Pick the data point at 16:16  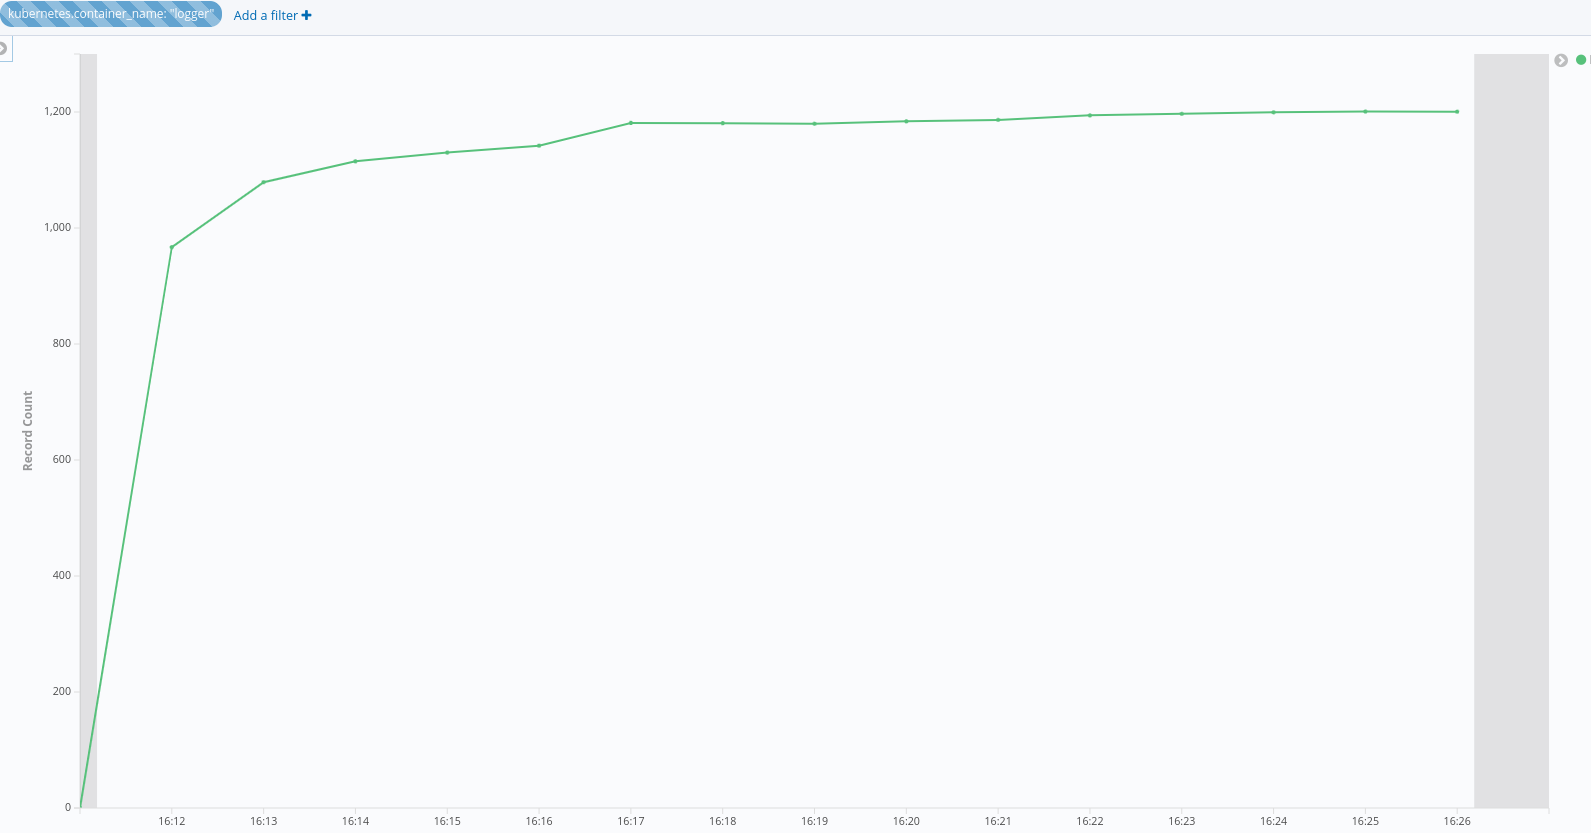[x=539, y=146]
